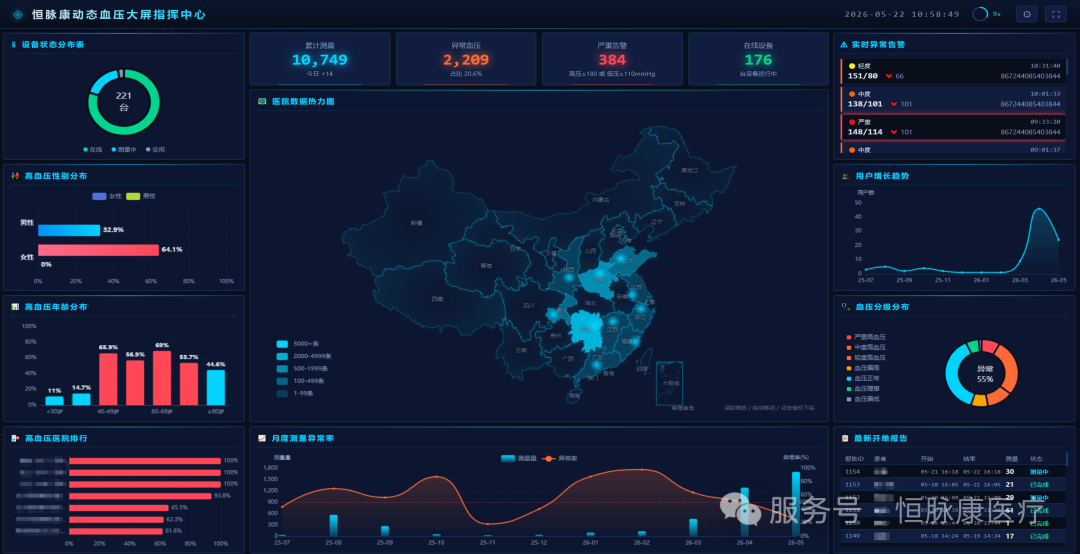This screenshot has width=1080, height=554.
Task: Click 内蒙古 region on the heat map
Action: pos(601,200)
